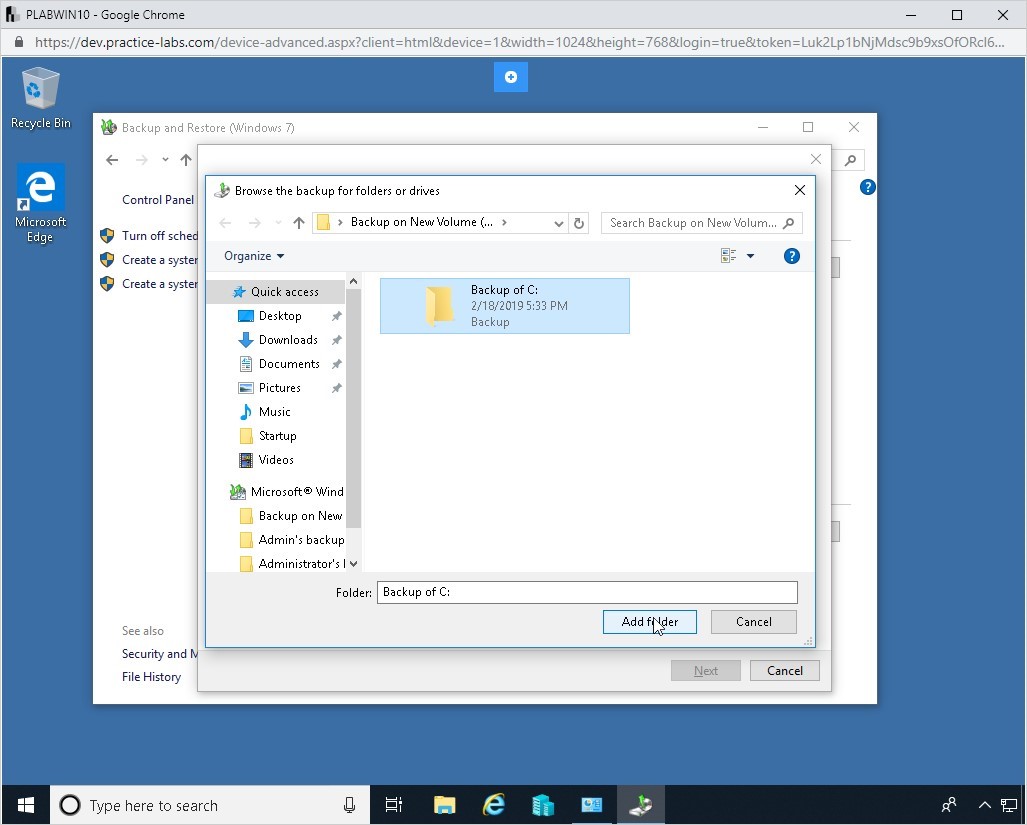The width and height of the screenshot is (1027, 825).
Task: Open help in the browse dialog
Action: click(791, 256)
